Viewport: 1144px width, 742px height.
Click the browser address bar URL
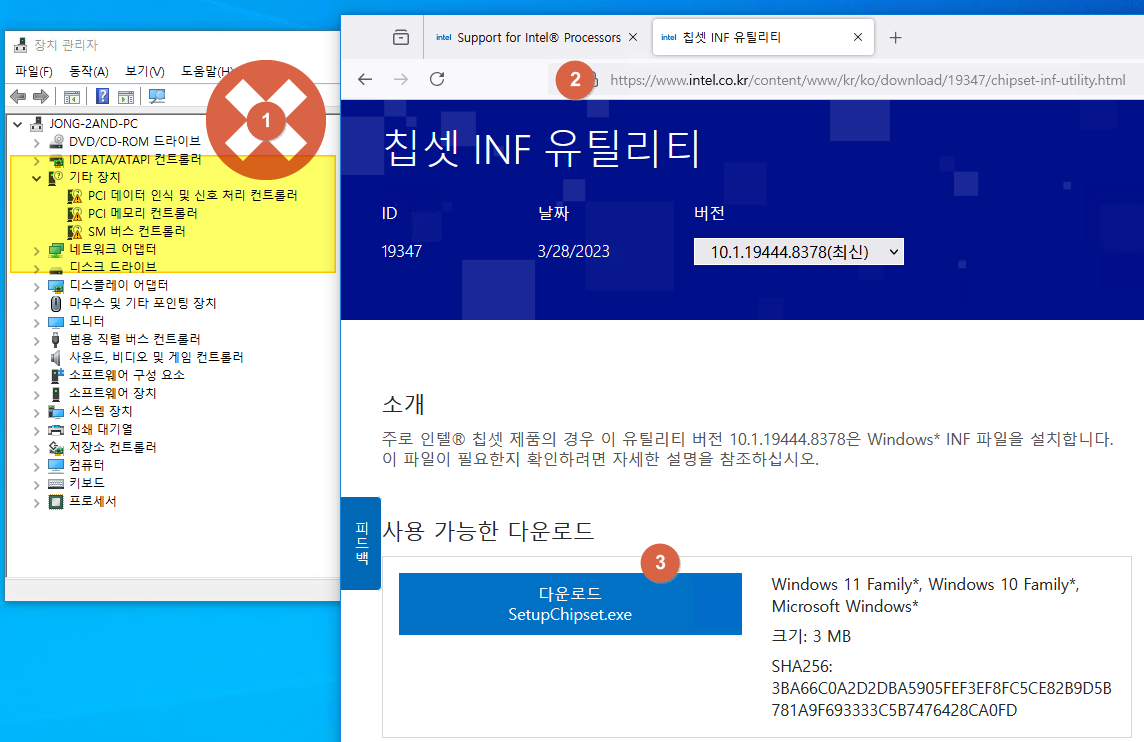(867, 80)
